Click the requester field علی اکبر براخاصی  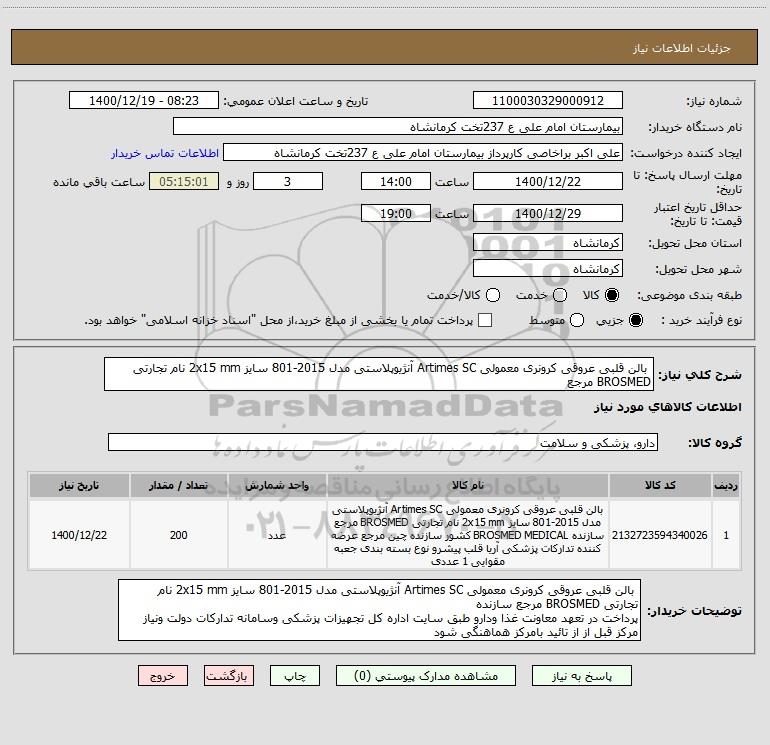[423, 153]
